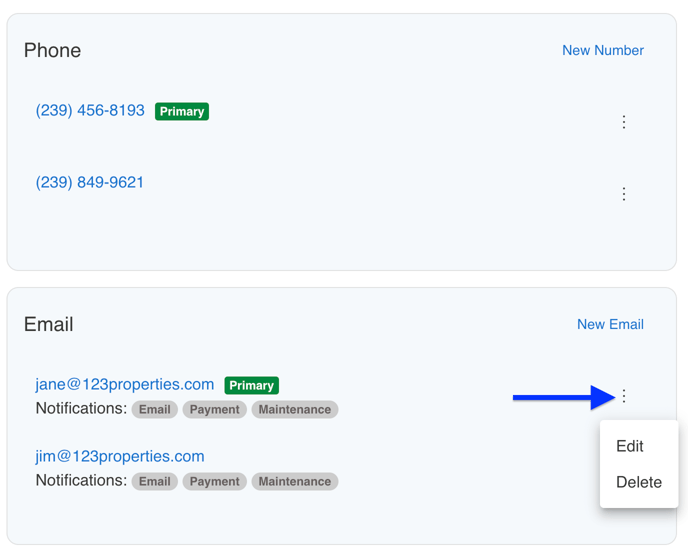
Task: Click the Maintenance notification chip under jane@123properties.com
Action: point(294,410)
